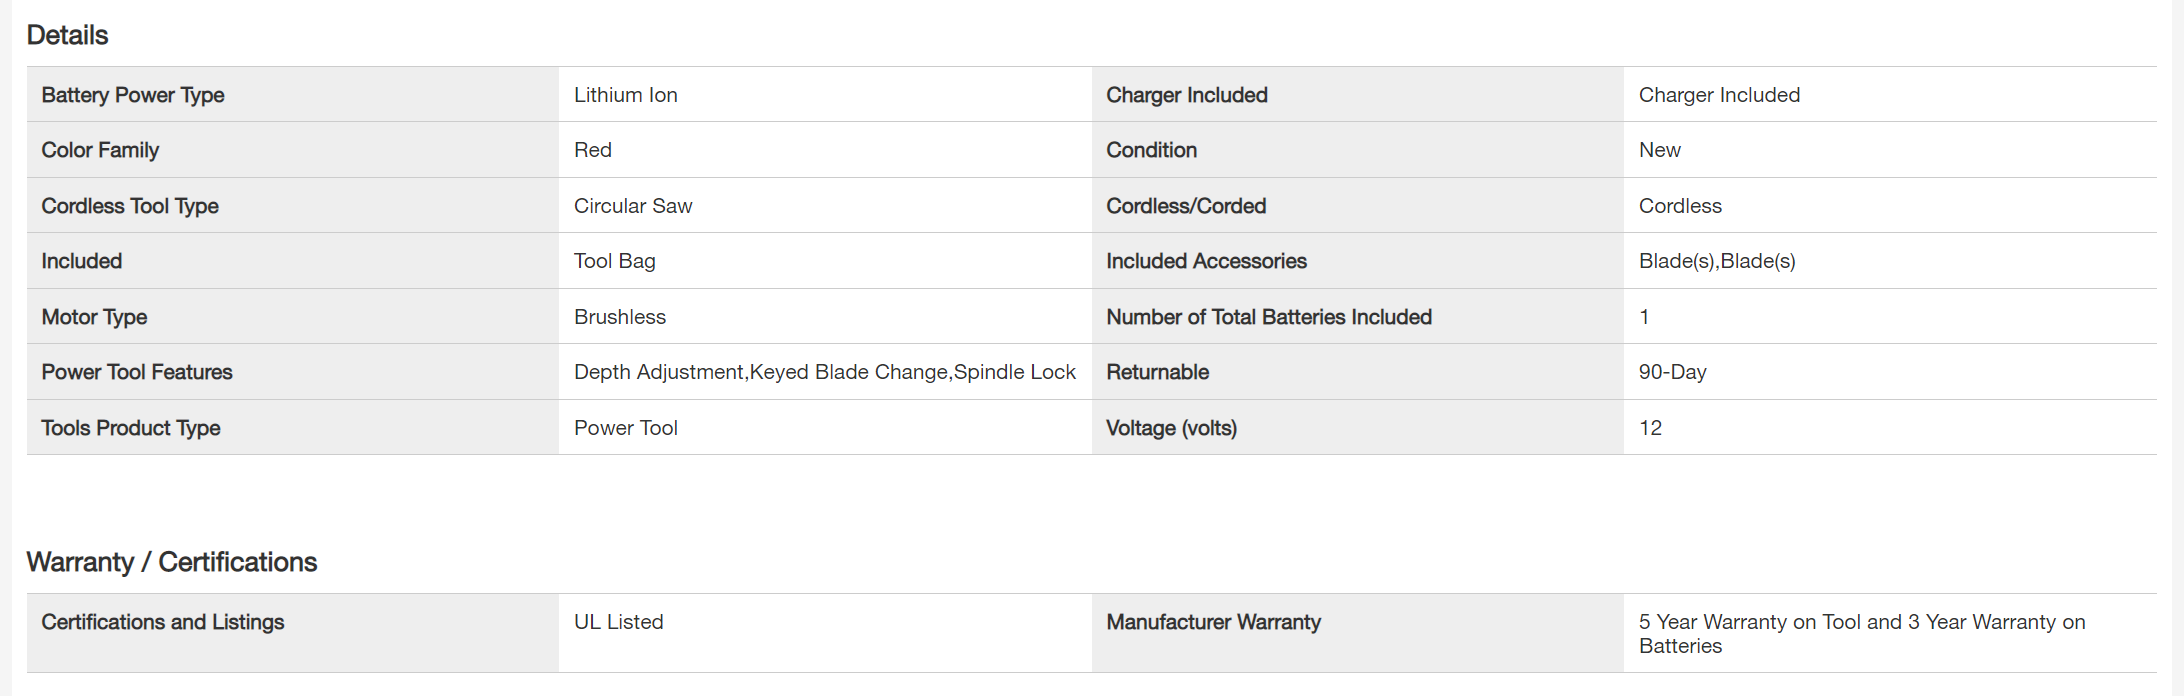Click the Color Family label
This screenshot has height=696, width=2184.
[100, 150]
